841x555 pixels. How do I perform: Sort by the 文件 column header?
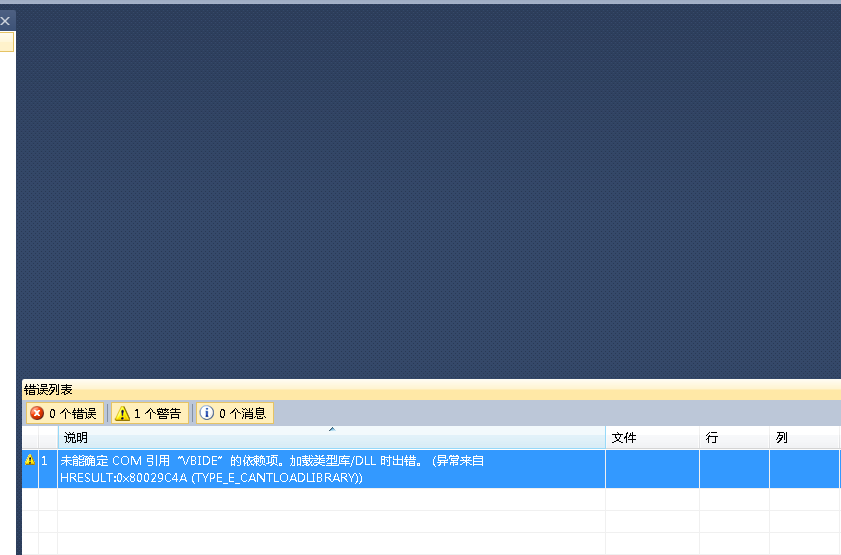pos(652,438)
